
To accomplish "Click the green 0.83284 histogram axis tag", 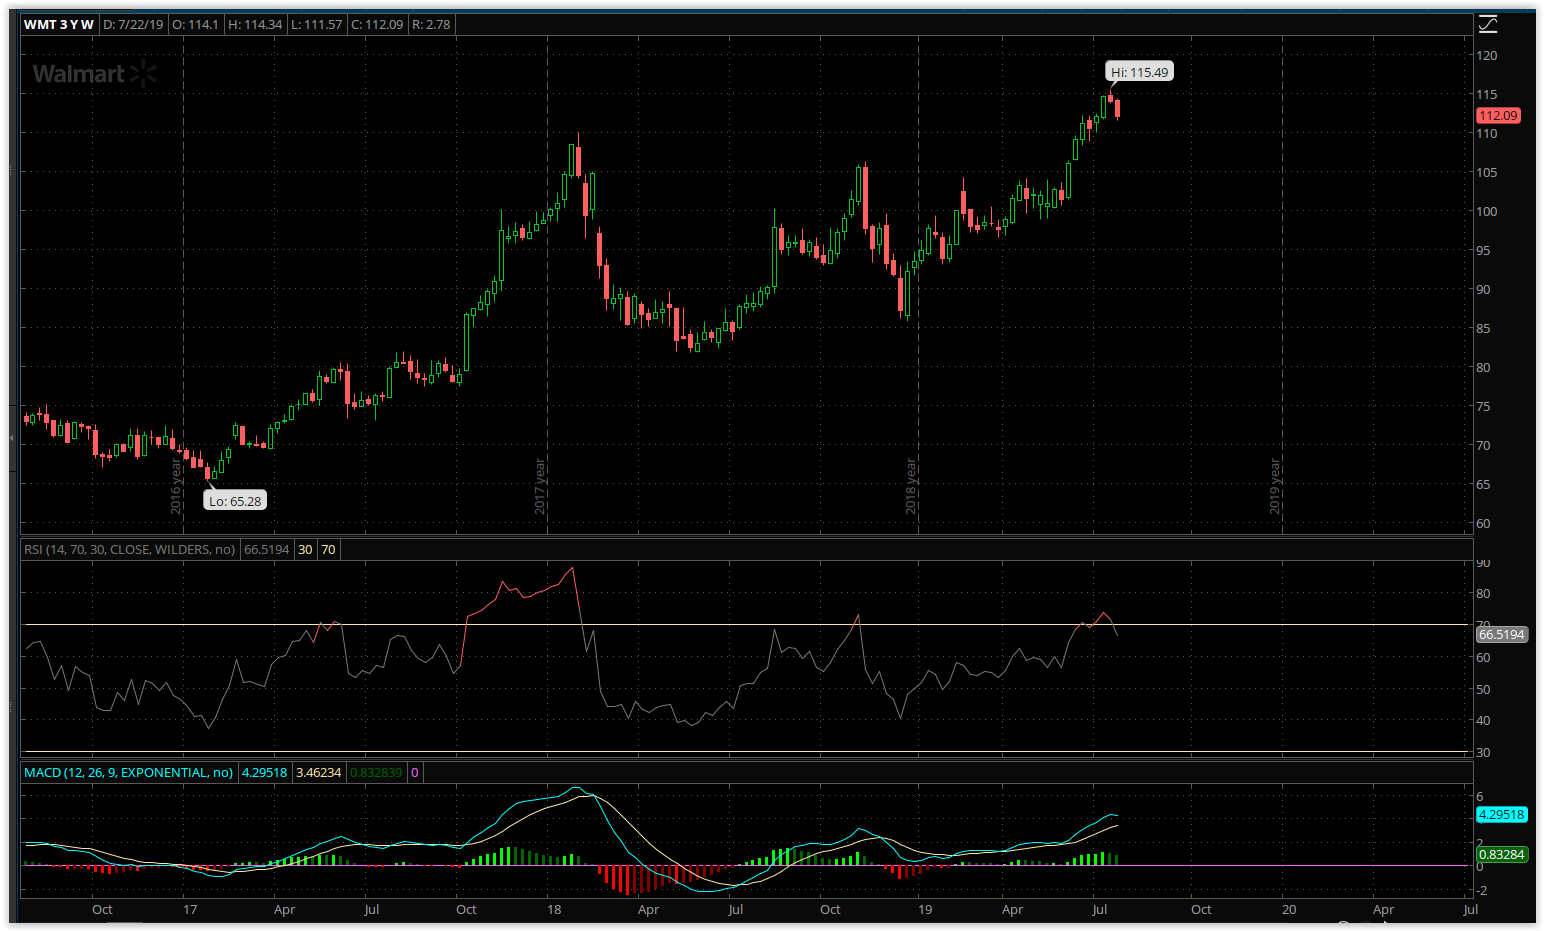I will (x=1501, y=854).
